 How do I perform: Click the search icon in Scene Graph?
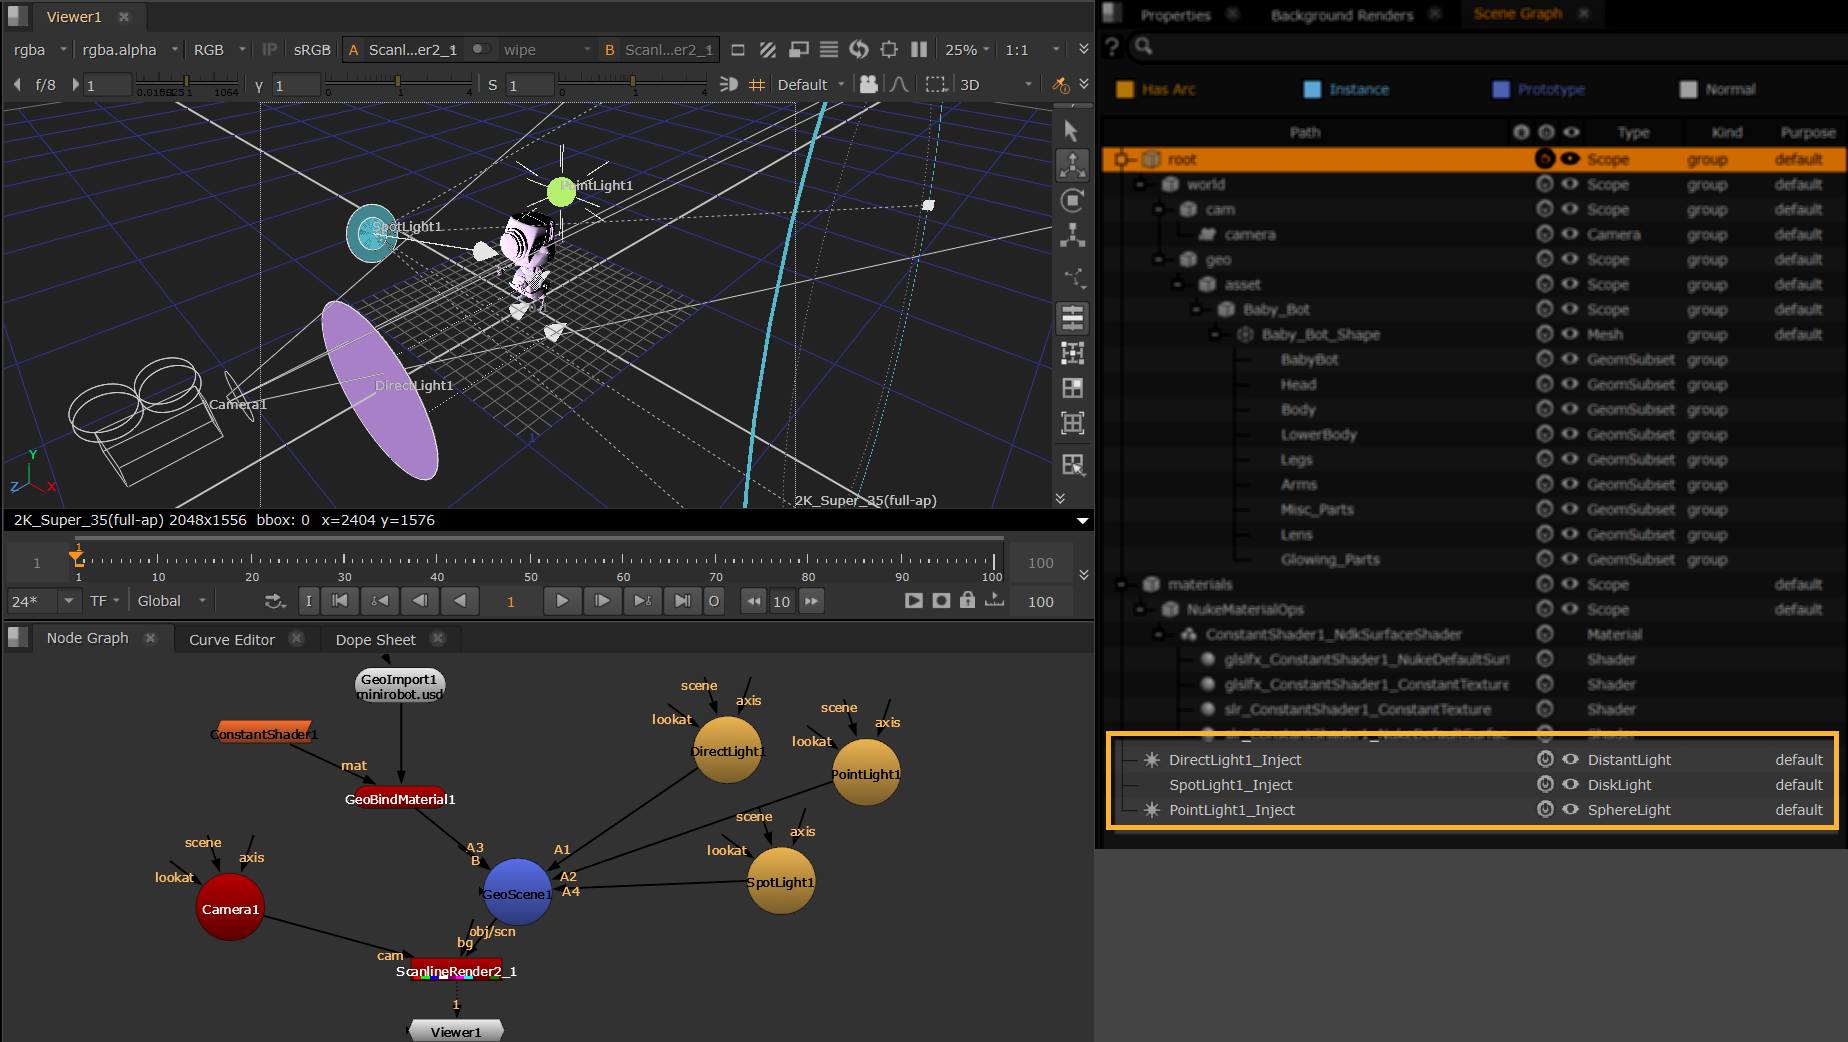pyautogui.click(x=1144, y=46)
